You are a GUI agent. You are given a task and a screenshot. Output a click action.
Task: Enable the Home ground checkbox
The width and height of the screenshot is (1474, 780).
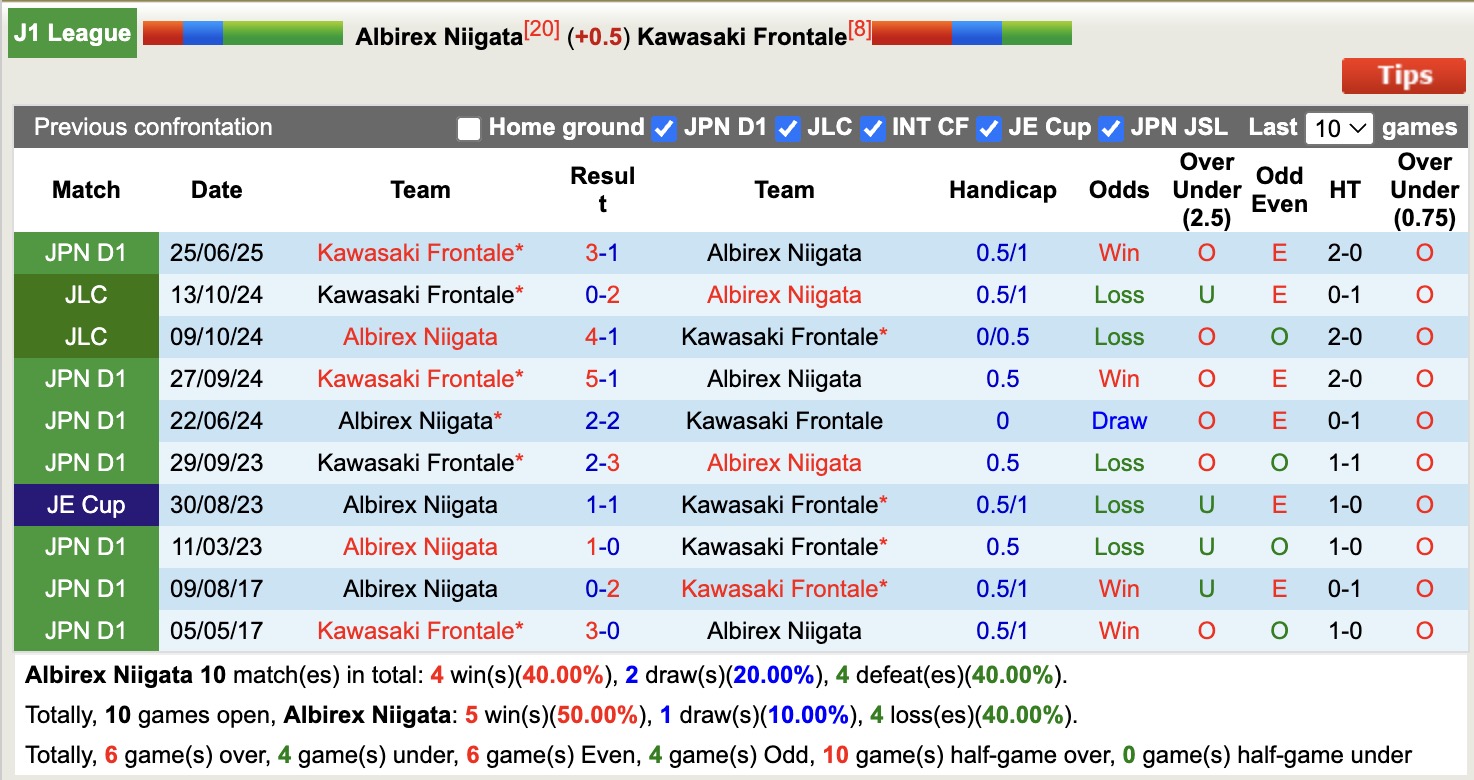click(x=468, y=128)
